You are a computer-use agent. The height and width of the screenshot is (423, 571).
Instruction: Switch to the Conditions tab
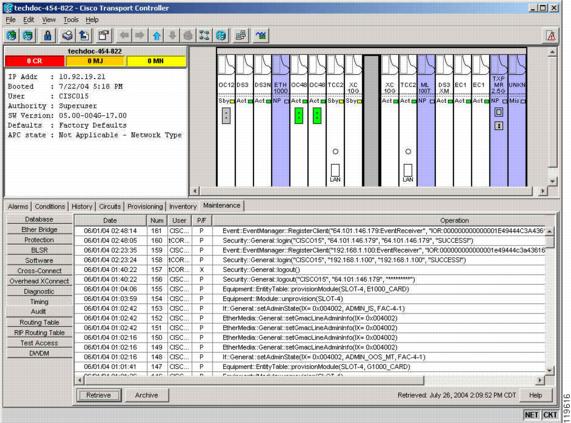(x=50, y=206)
